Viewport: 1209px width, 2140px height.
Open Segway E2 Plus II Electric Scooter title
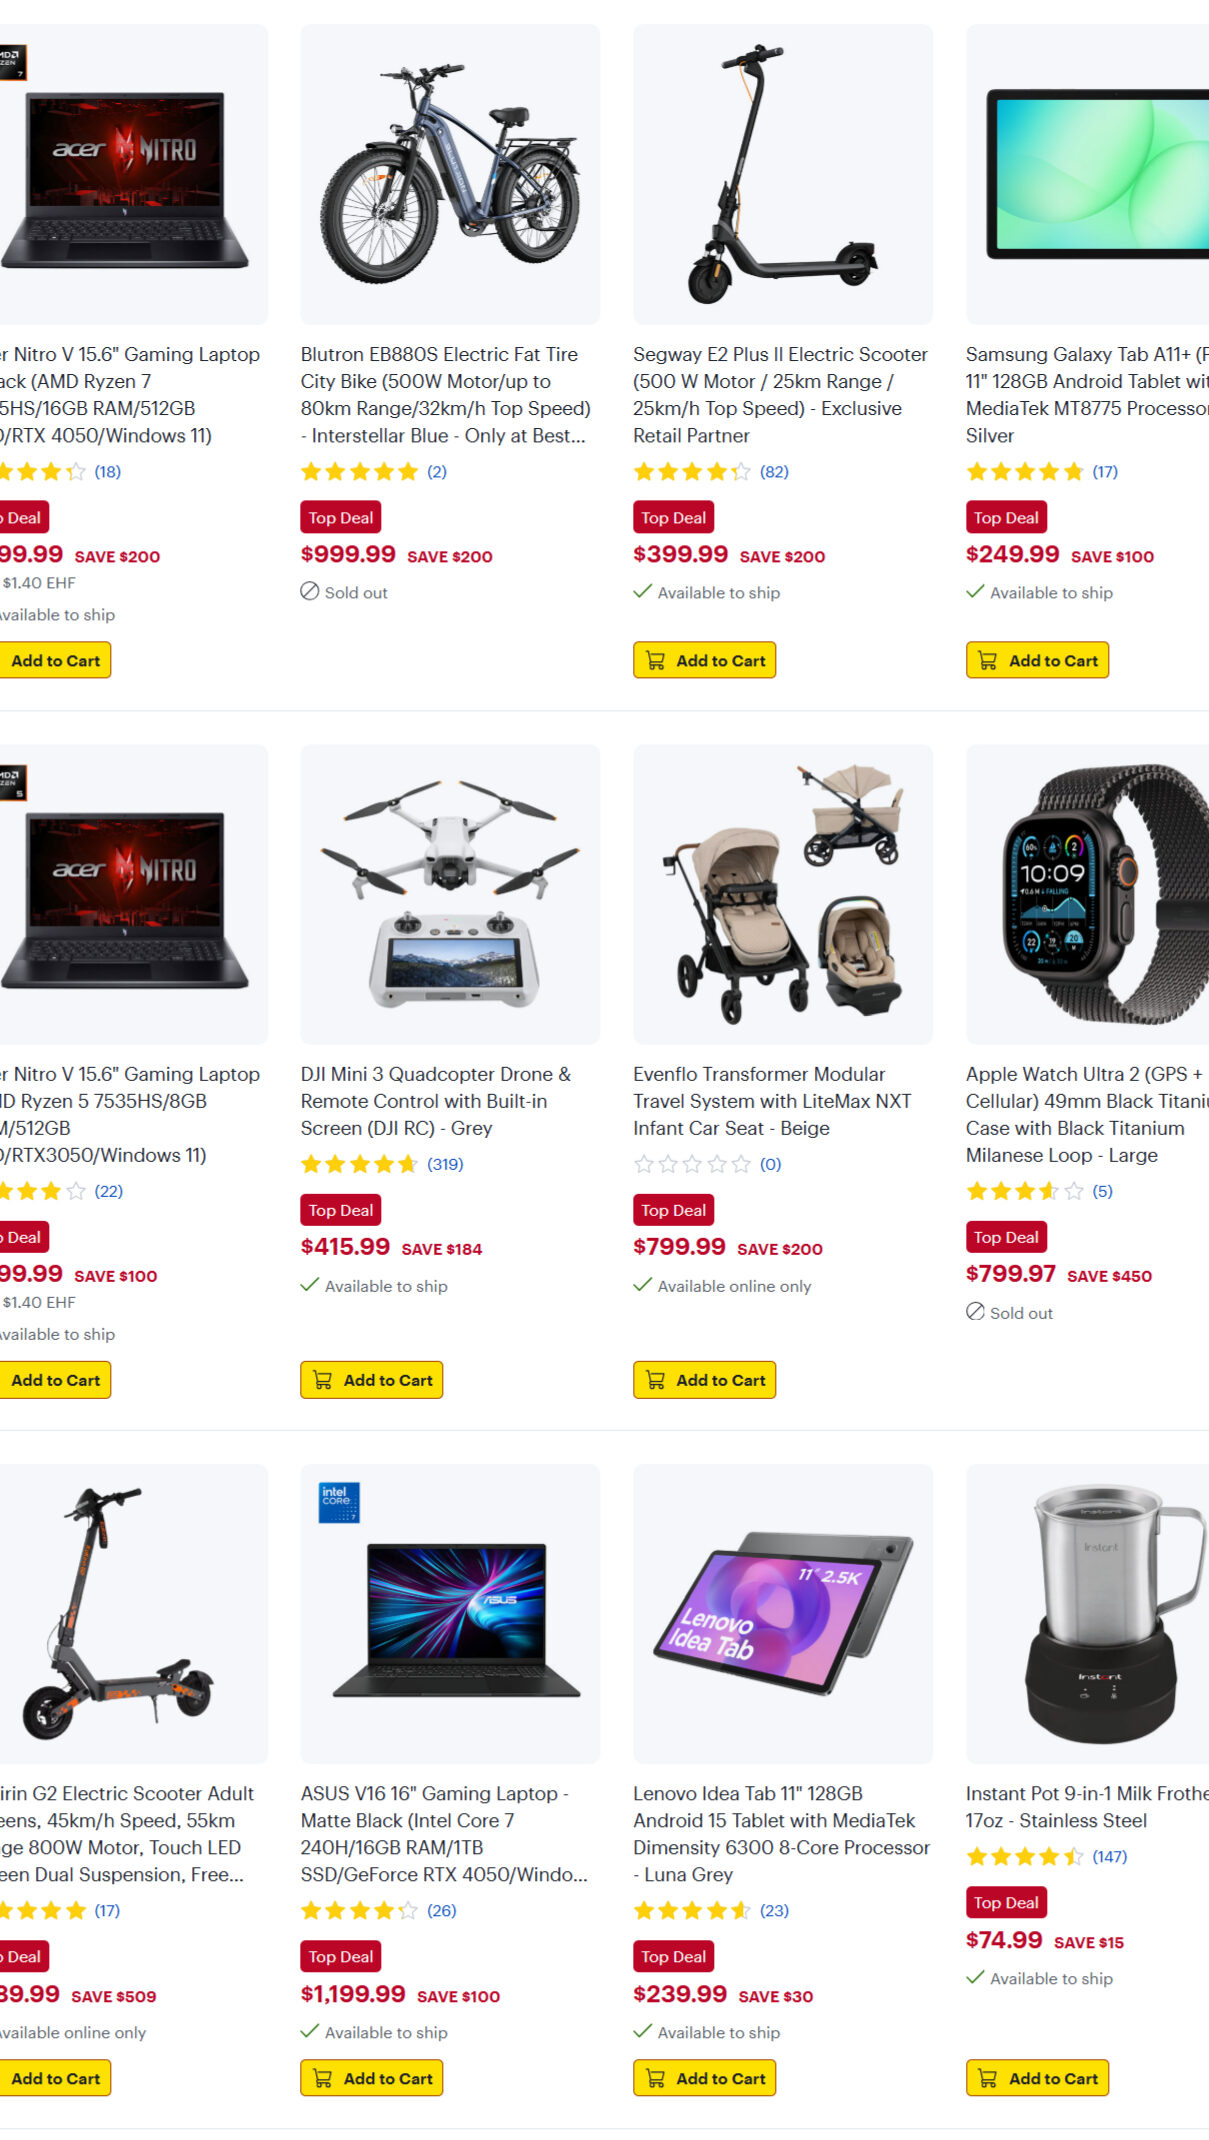[x=780, y=395]
